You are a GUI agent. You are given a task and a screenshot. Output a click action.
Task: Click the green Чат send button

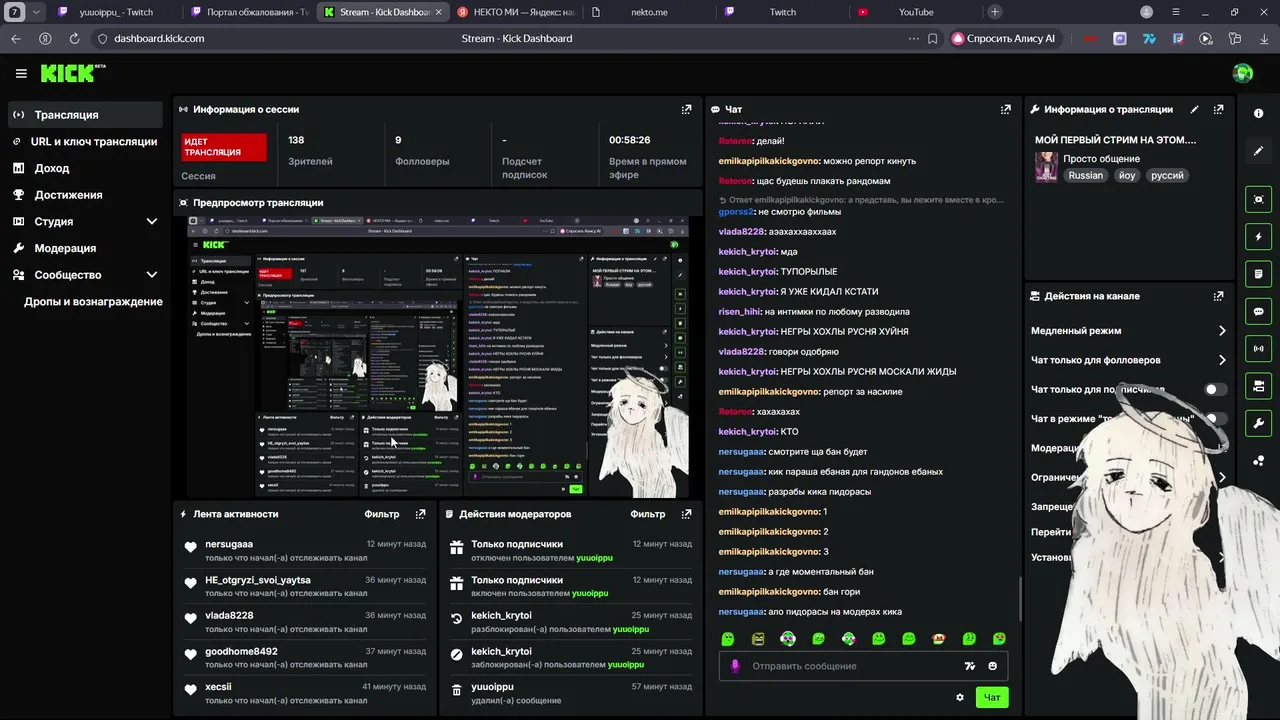(x=992, y=697)
